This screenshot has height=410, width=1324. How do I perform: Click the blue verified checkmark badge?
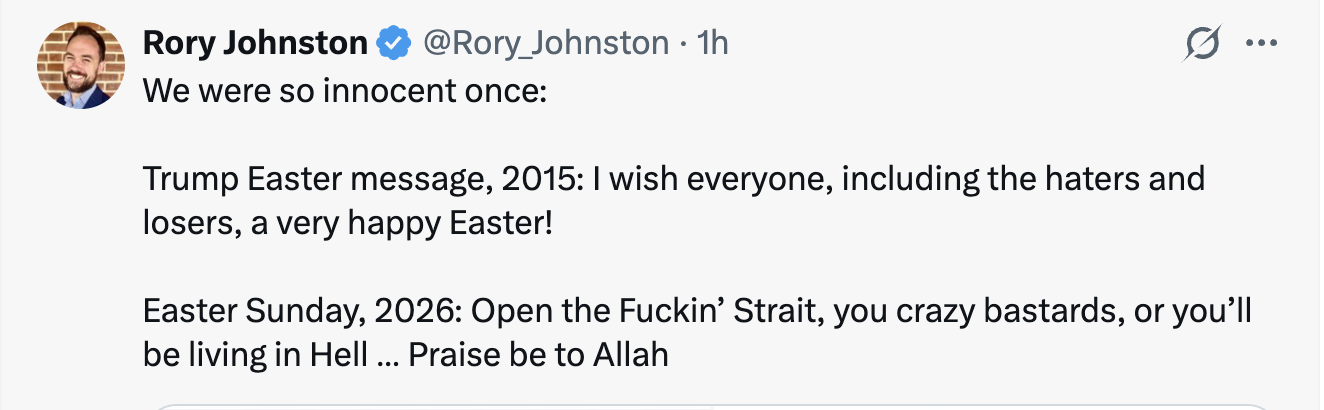(395, 43)
